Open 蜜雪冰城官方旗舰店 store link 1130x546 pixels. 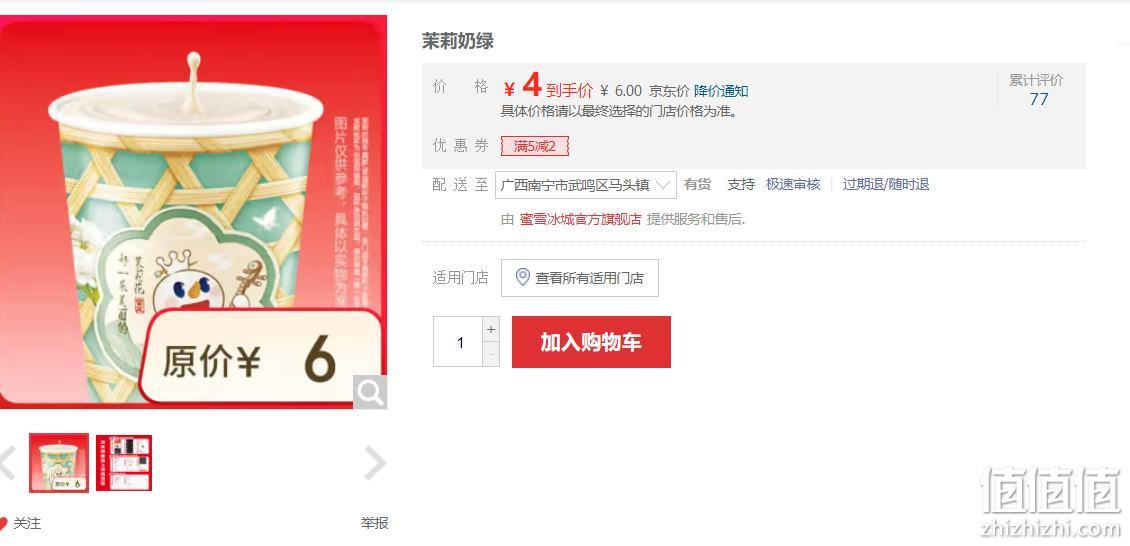point(580,219)
